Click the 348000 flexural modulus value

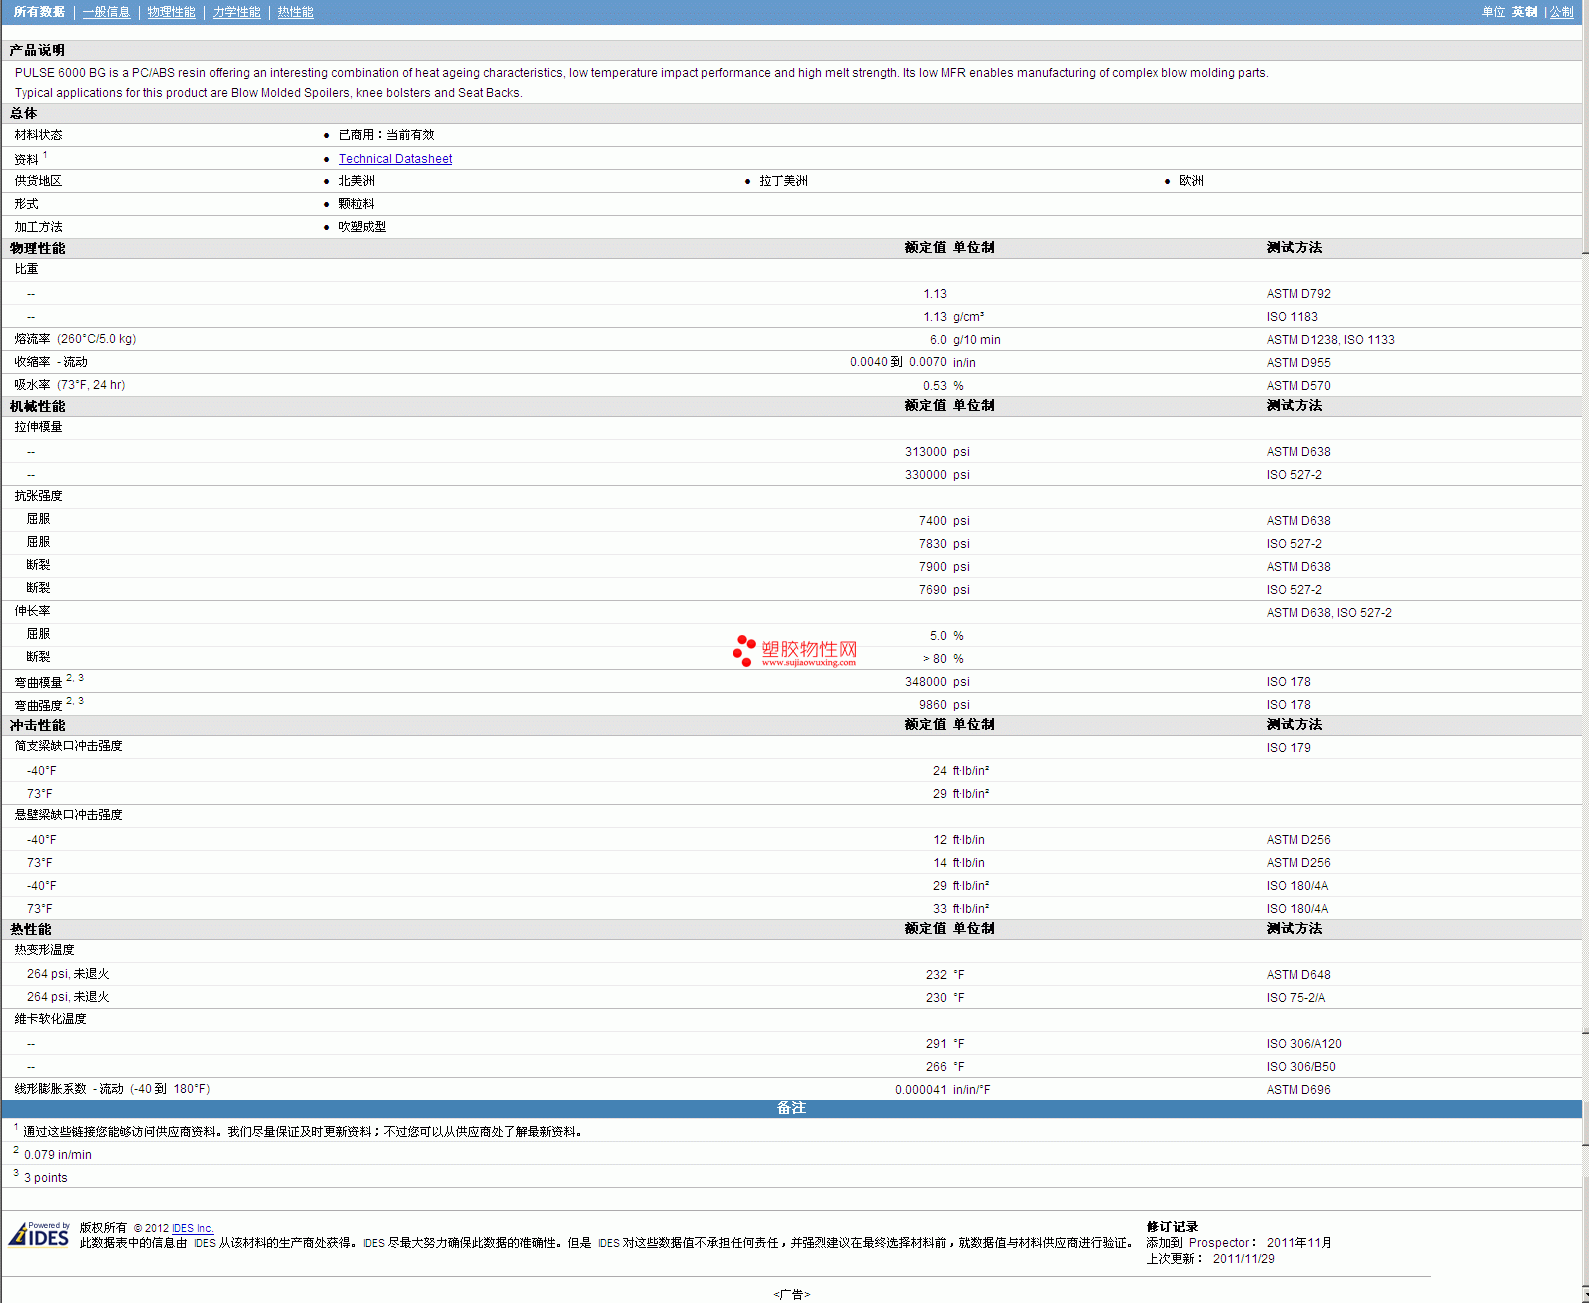point(925,682)
